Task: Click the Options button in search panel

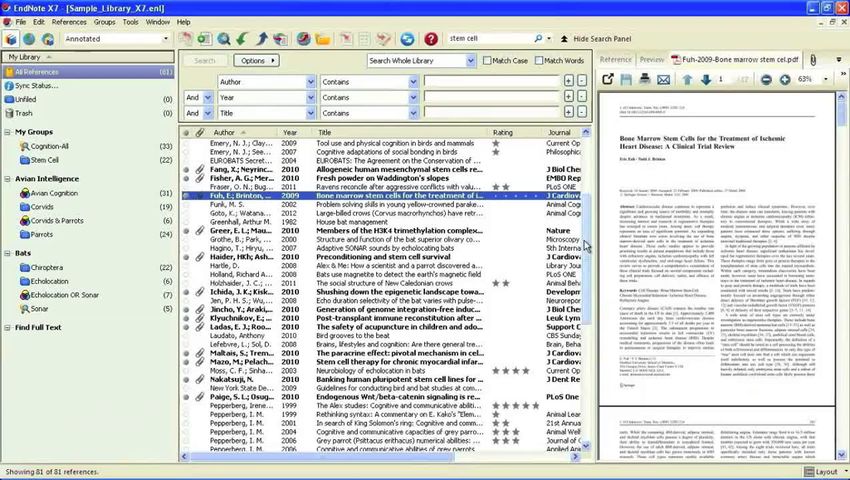Action: [x=256, y=61]
